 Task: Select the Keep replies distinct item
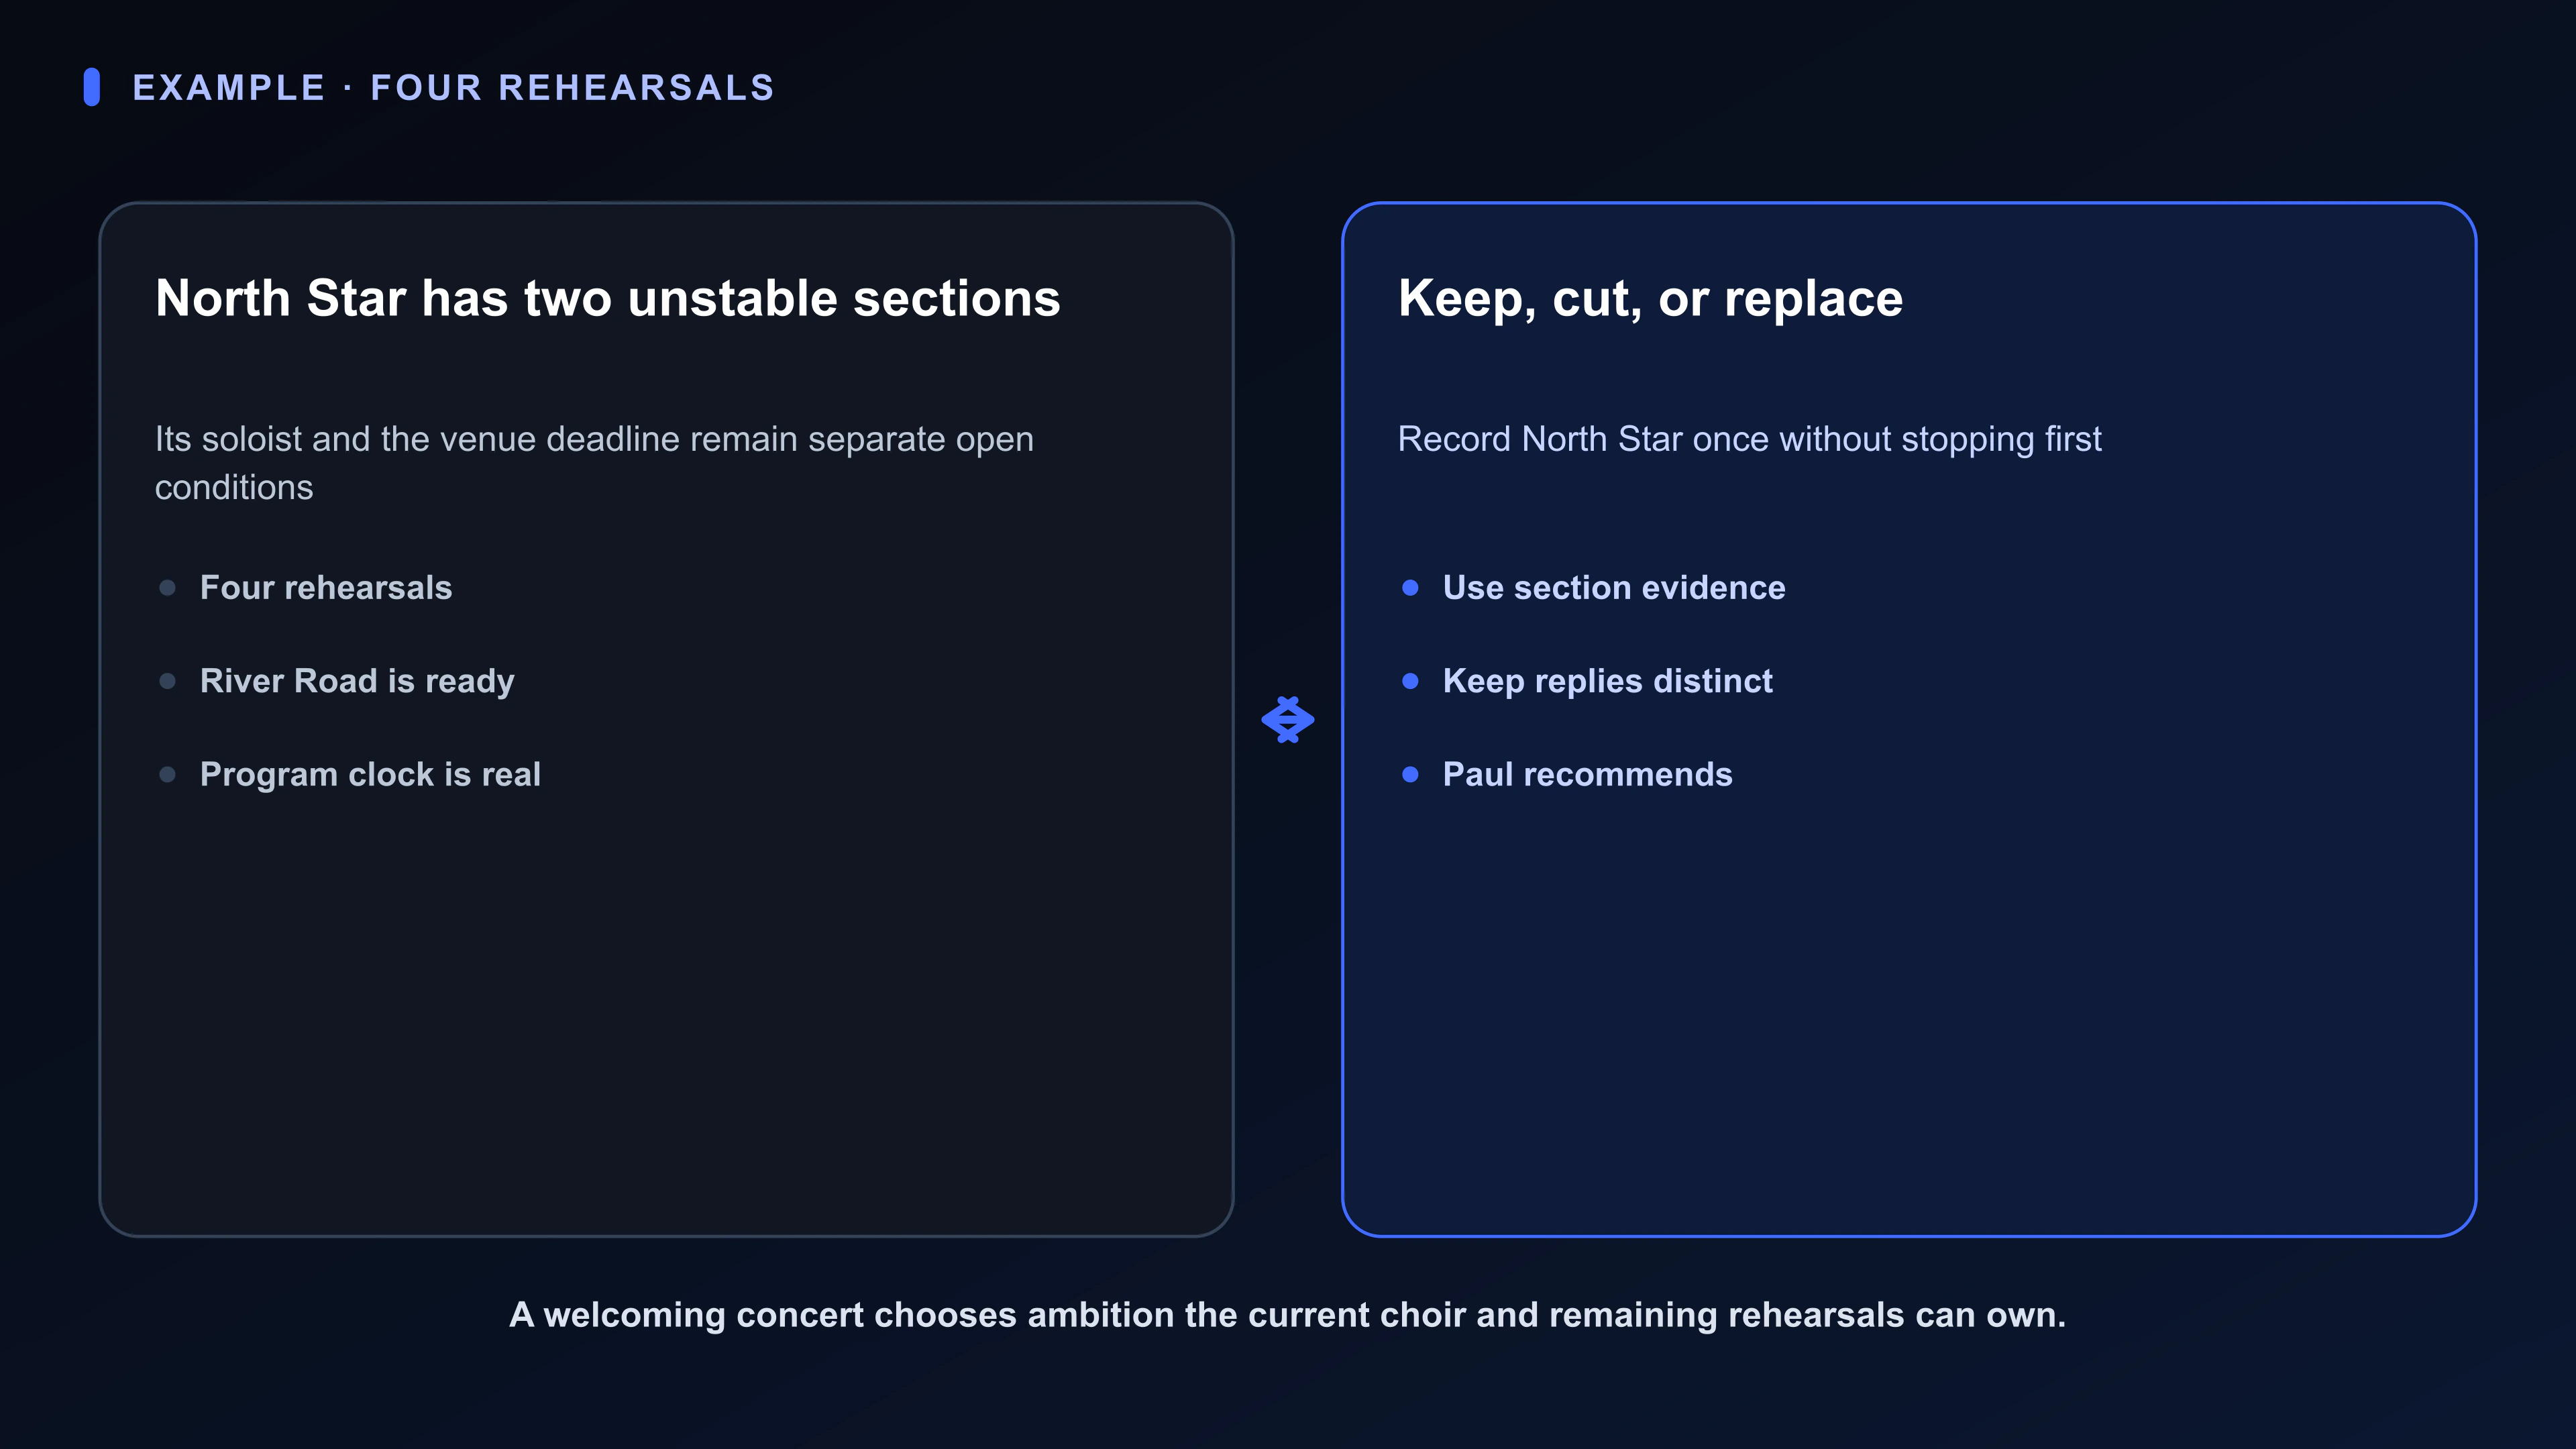(x=1607, y=681)
